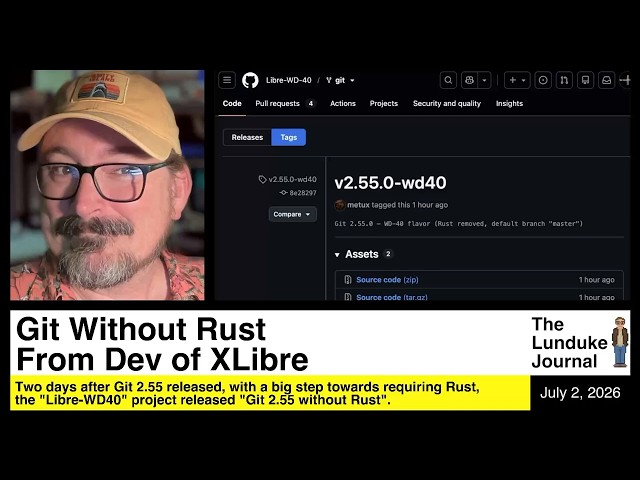640x480 pixels.
Task: Switch to the Pull requests tab
Action: click(x=285, y=104)
